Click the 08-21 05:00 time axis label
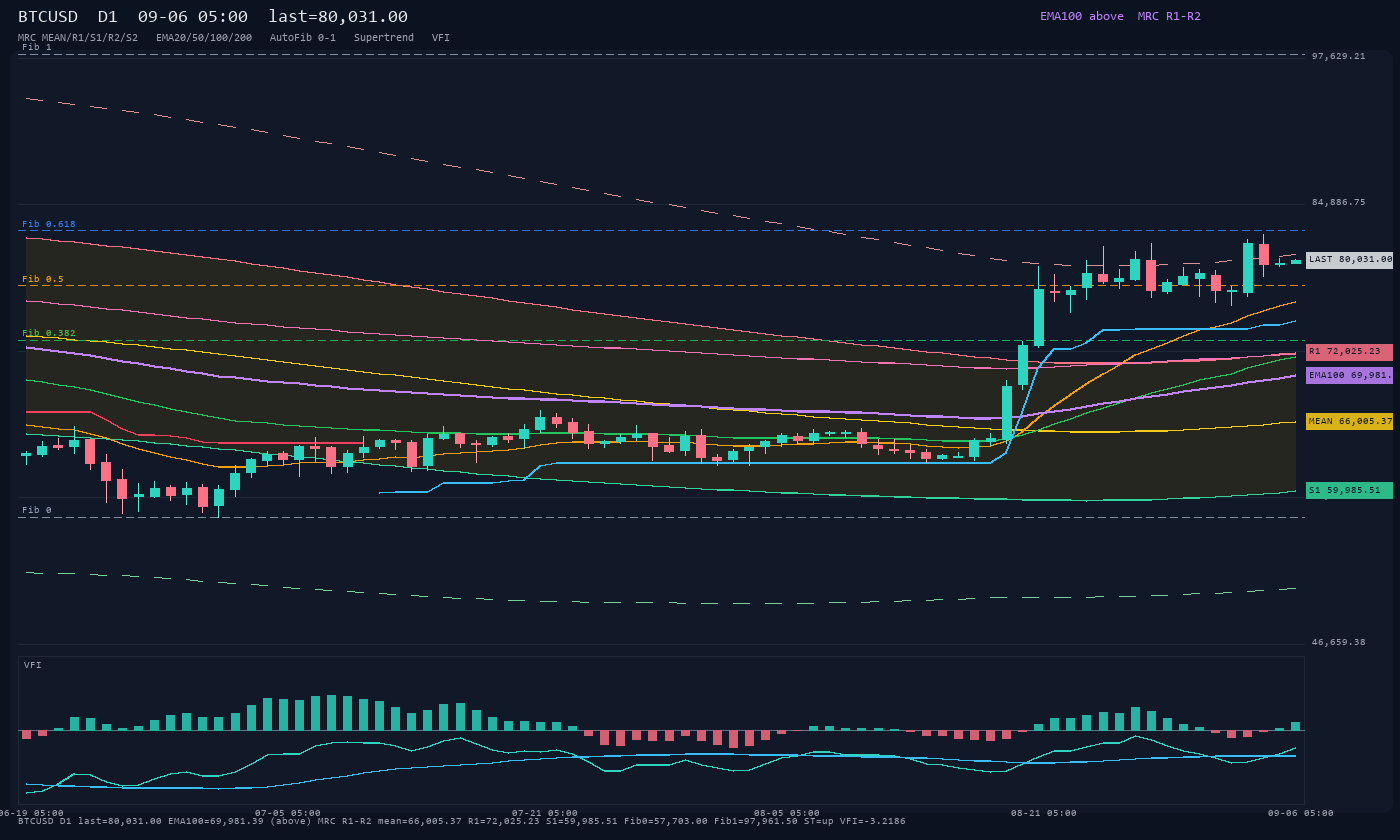This screenshot has height=840, width=1400. coord(1044,813)
